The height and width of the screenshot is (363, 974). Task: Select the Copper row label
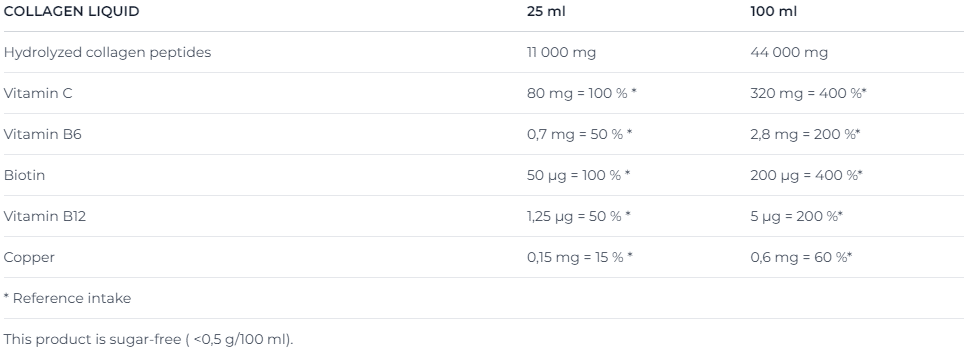tap(29, 257)
